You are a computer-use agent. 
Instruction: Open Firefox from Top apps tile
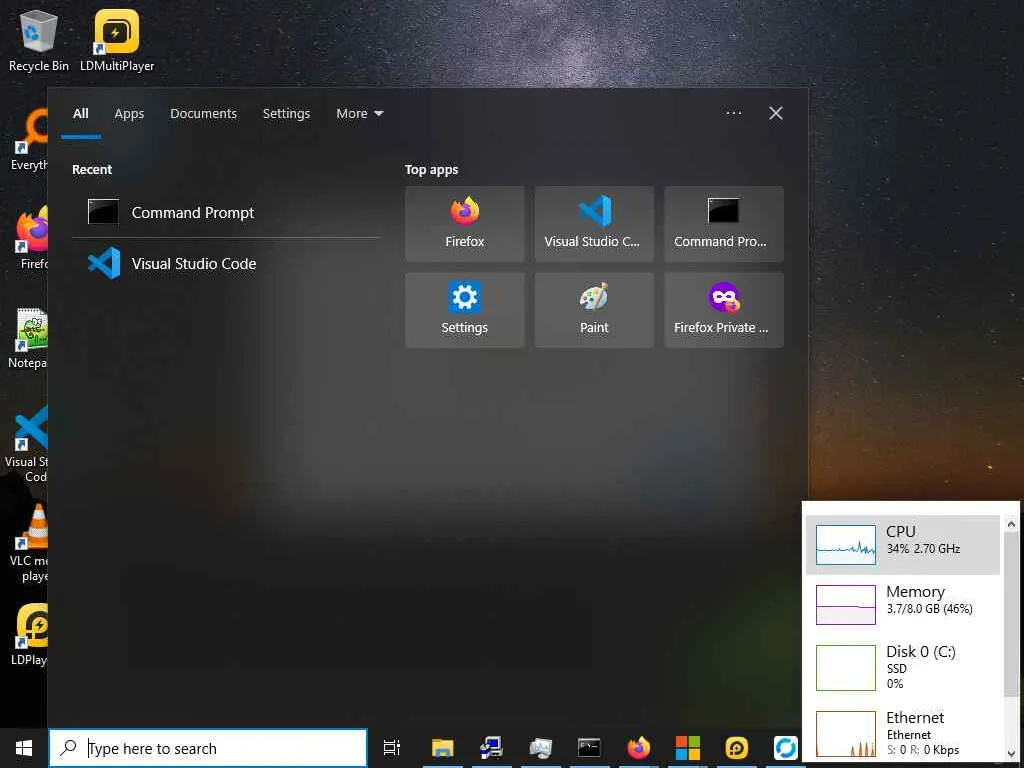click(x=464, y=224)
